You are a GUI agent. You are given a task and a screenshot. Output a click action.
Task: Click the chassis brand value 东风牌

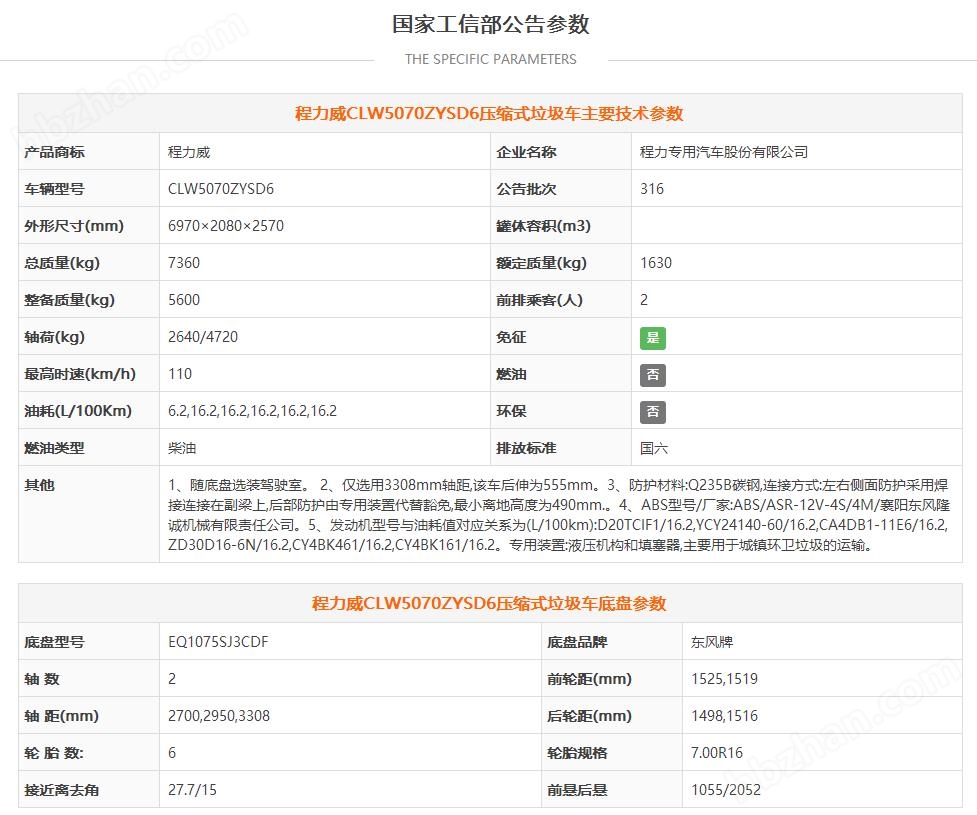pos(712,642)
